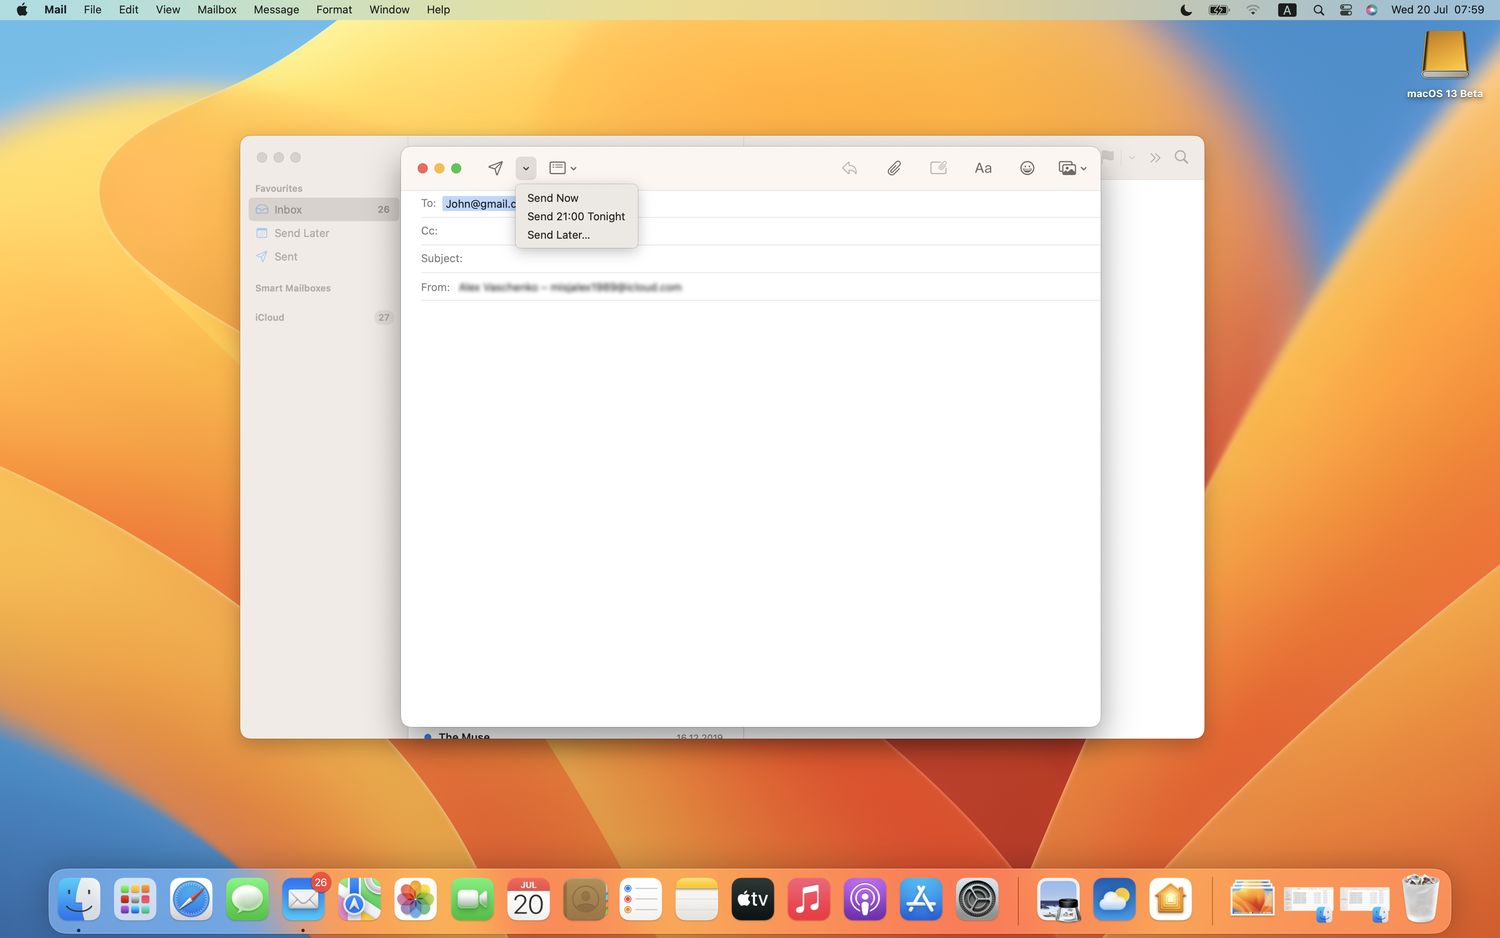Open the Help menu
This screenshot has height=938, width=1500.
(438, 10)
